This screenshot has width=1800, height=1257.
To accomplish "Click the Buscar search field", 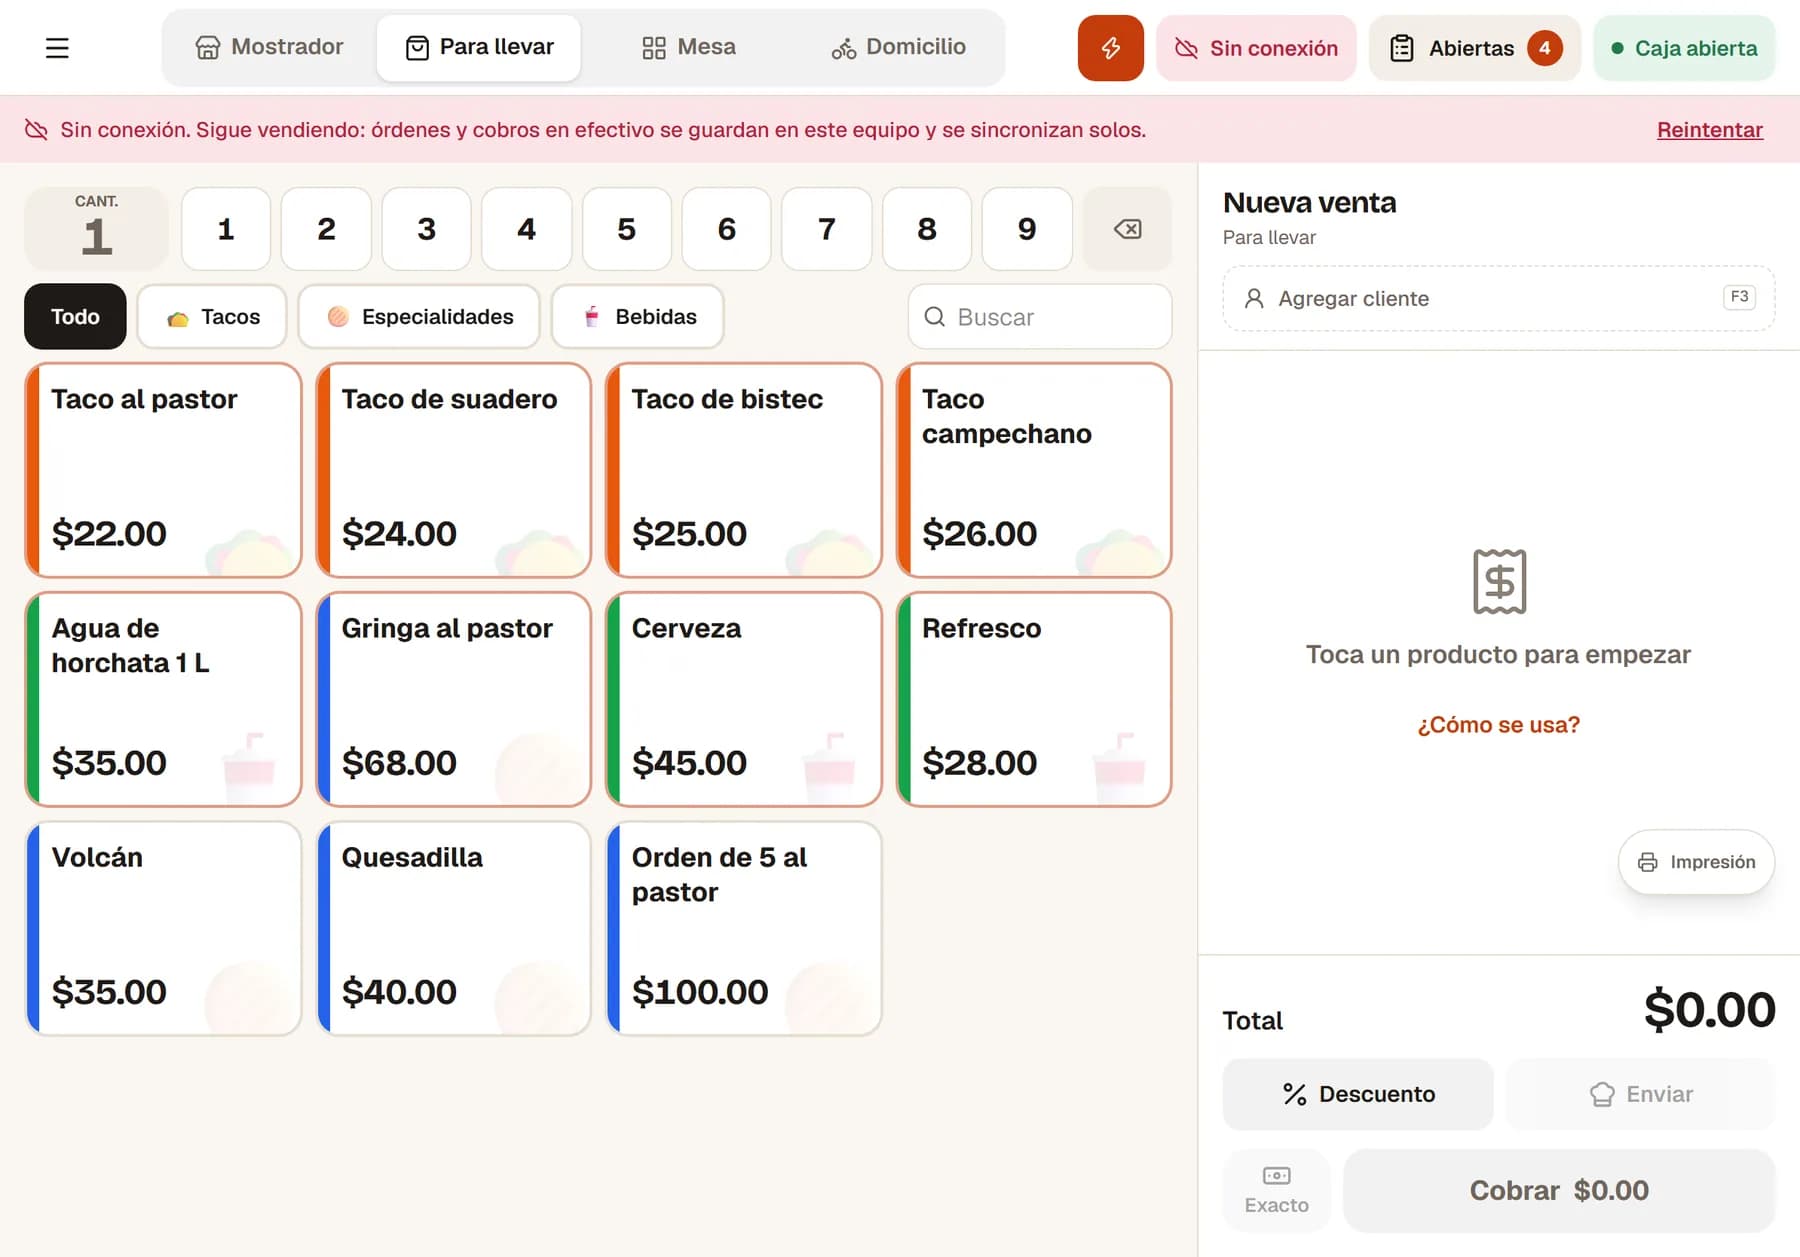I will click(x=1040, y=317).
